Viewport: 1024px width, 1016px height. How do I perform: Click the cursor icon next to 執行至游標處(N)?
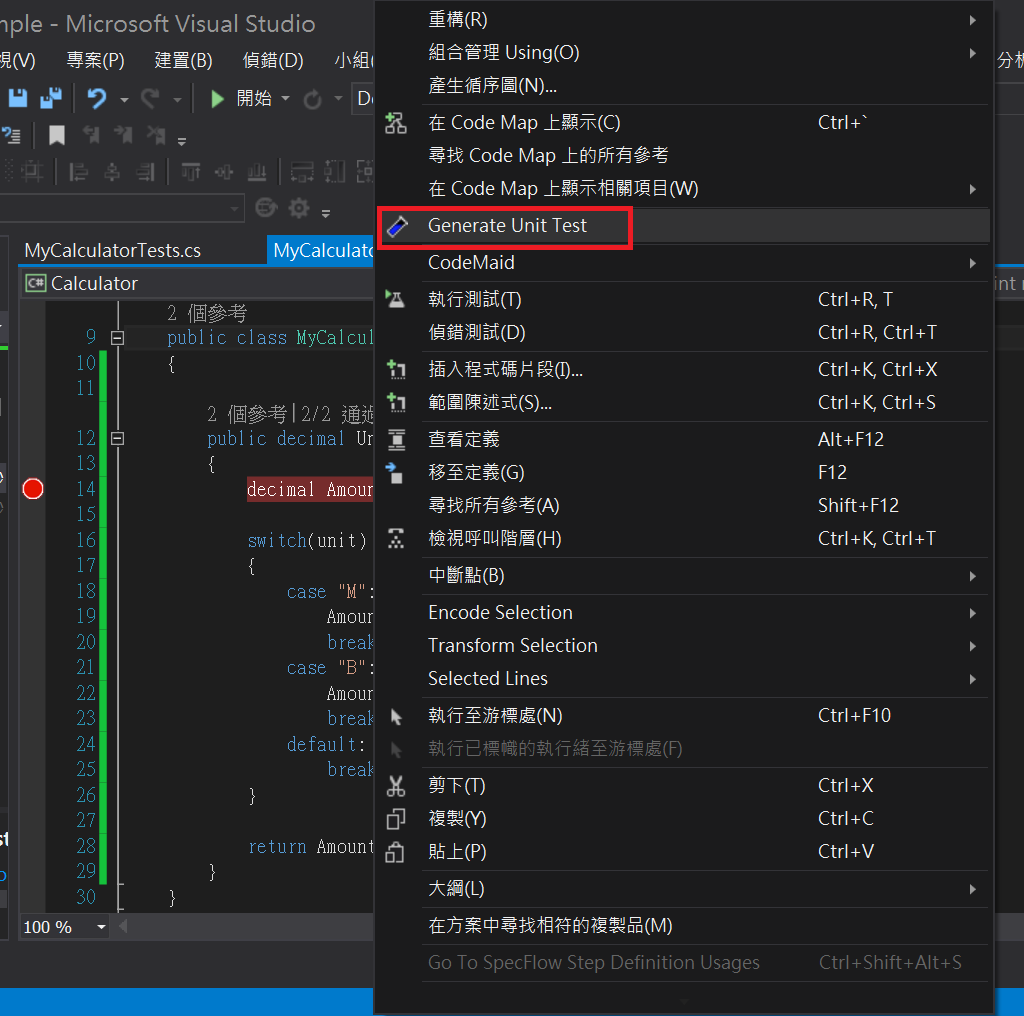coord(396,716)
